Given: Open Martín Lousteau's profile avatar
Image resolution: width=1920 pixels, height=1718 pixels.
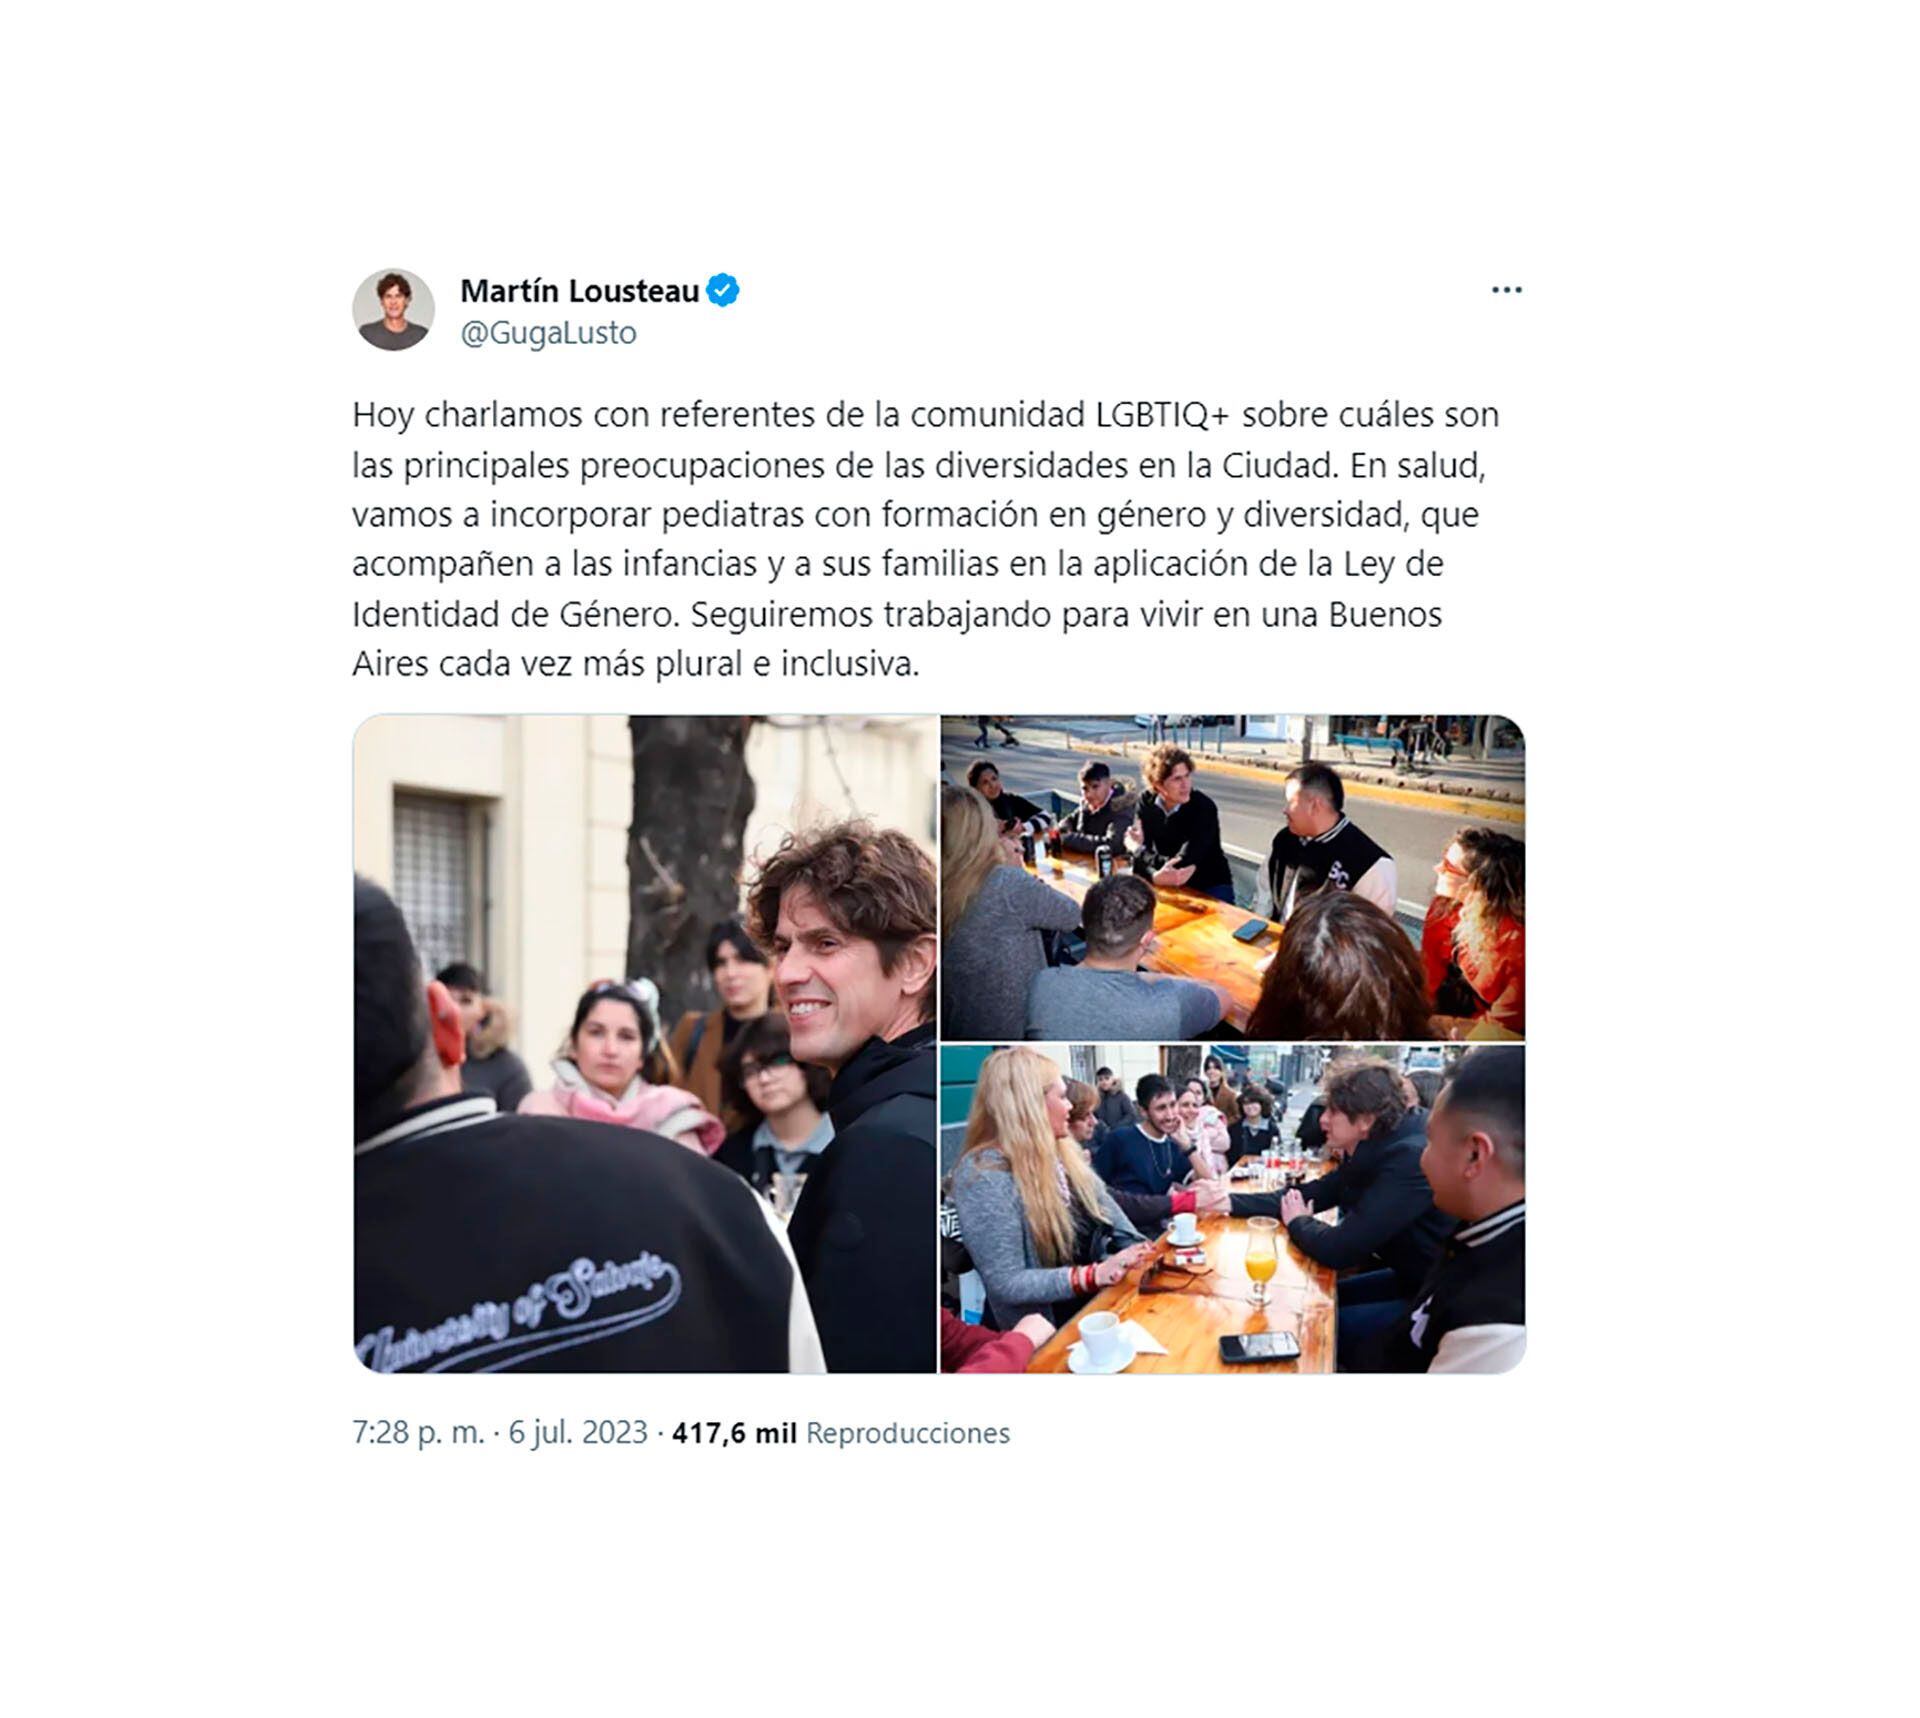Looking at the screenshot, I should 393,309.
